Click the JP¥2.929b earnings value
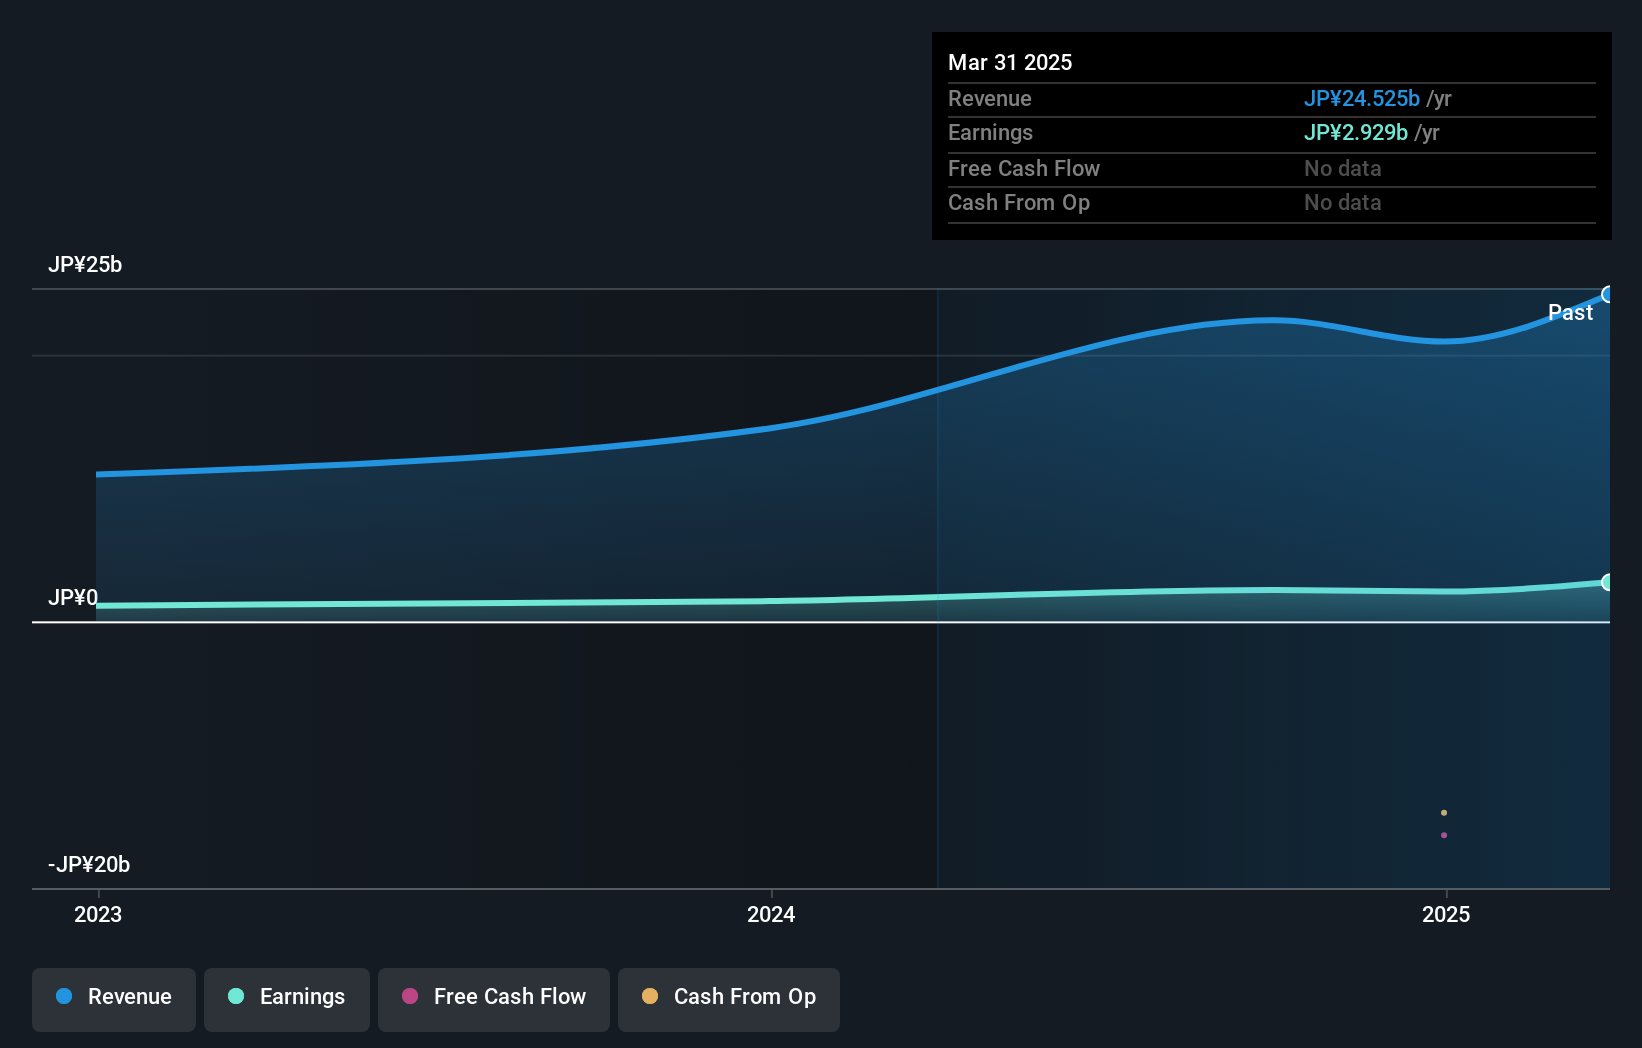The image size is (1642, 1048). click(1356, 132)
